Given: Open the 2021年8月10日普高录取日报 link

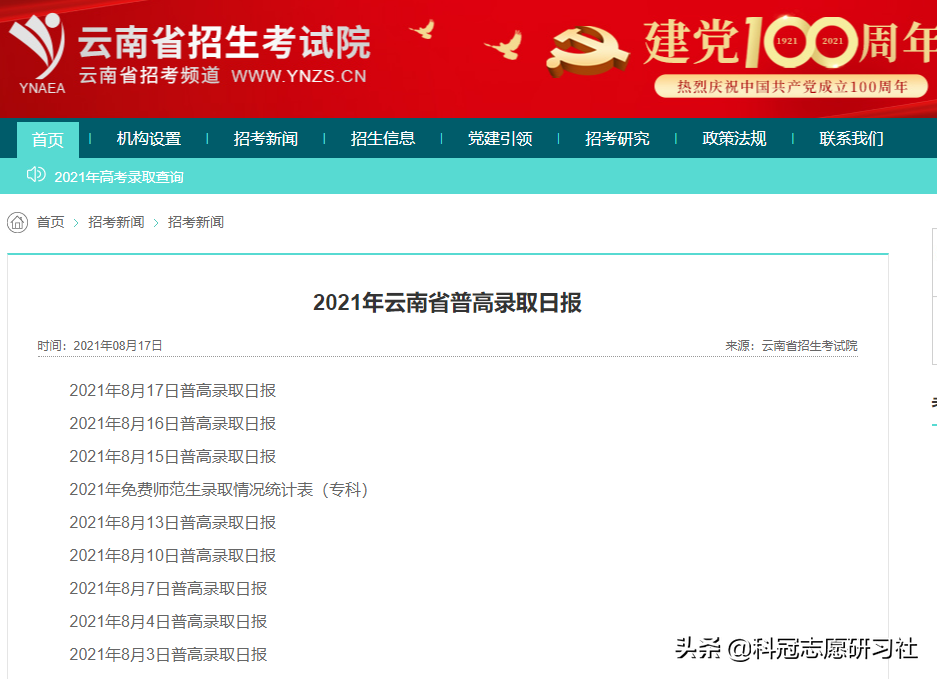Looking at the screenshot, I should pyautogui.click(x=172, y=555).
